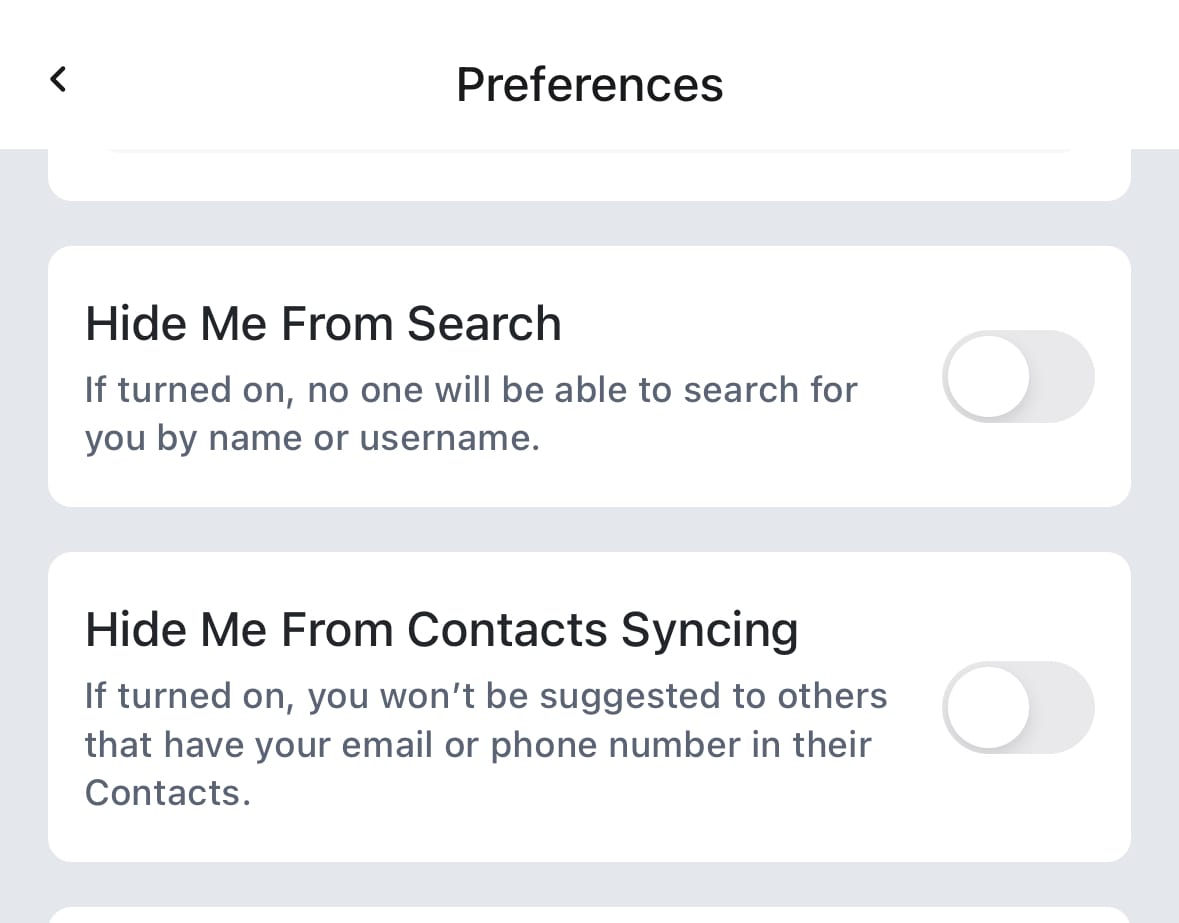The height and width of the screenshot is (923, 1179).
Task: Click the gray track of Contacts Syncing switch
Action: [x=1064, y=707]
